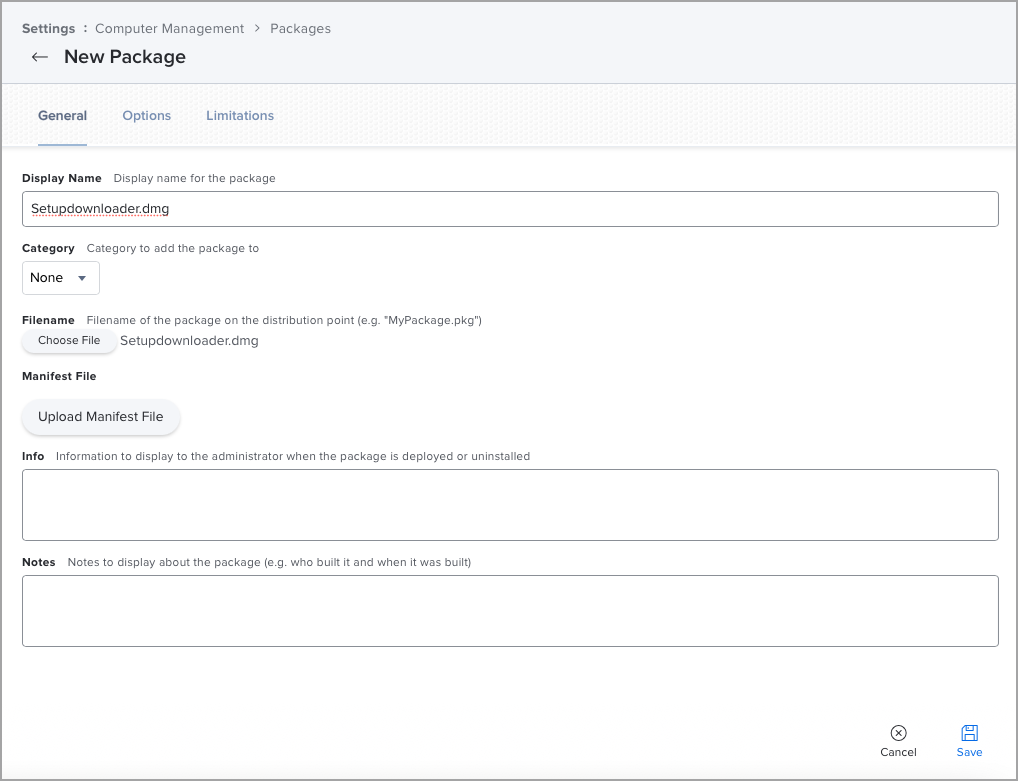Click inside the Display Name field

510,209
